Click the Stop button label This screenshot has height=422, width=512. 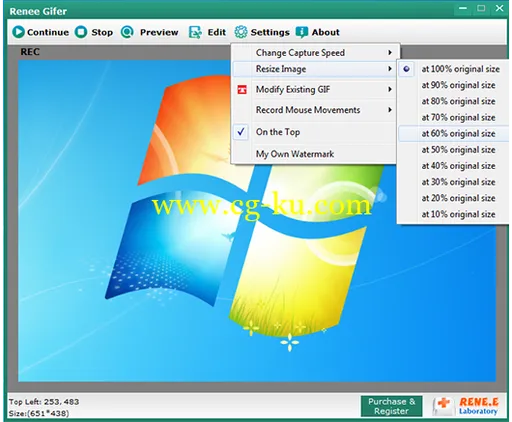pos(102,32)
